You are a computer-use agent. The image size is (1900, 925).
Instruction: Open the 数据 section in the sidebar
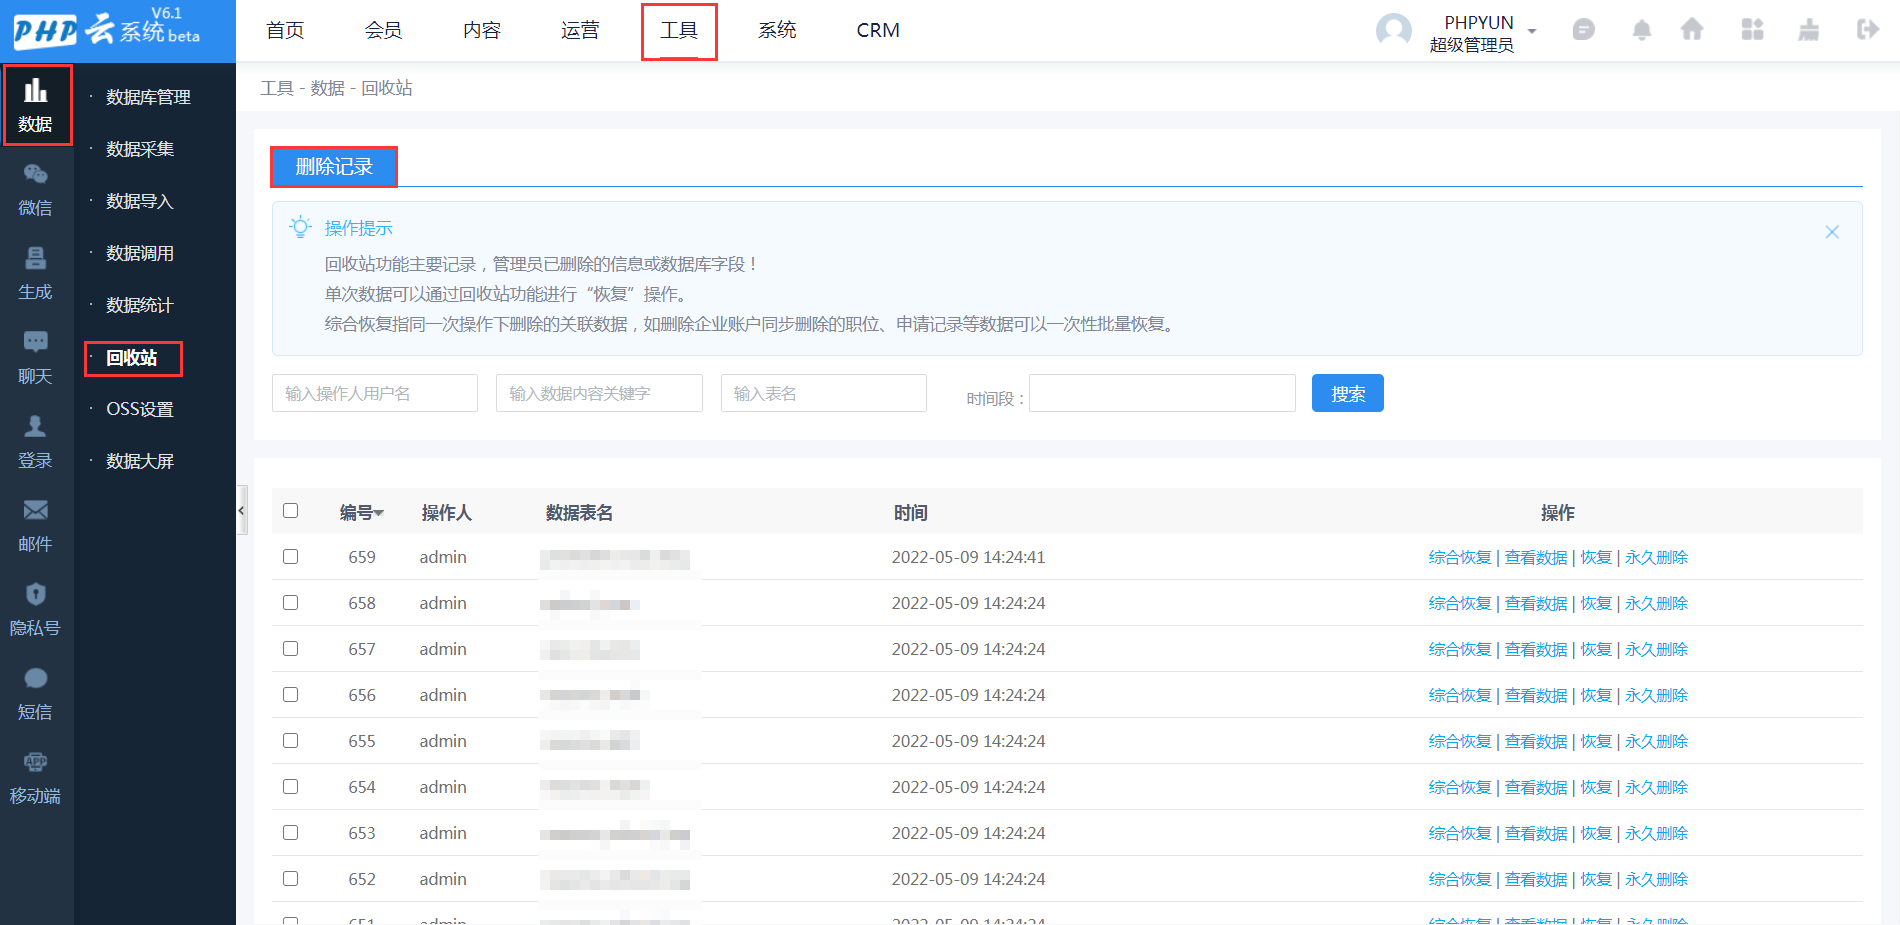click(37, 105)
